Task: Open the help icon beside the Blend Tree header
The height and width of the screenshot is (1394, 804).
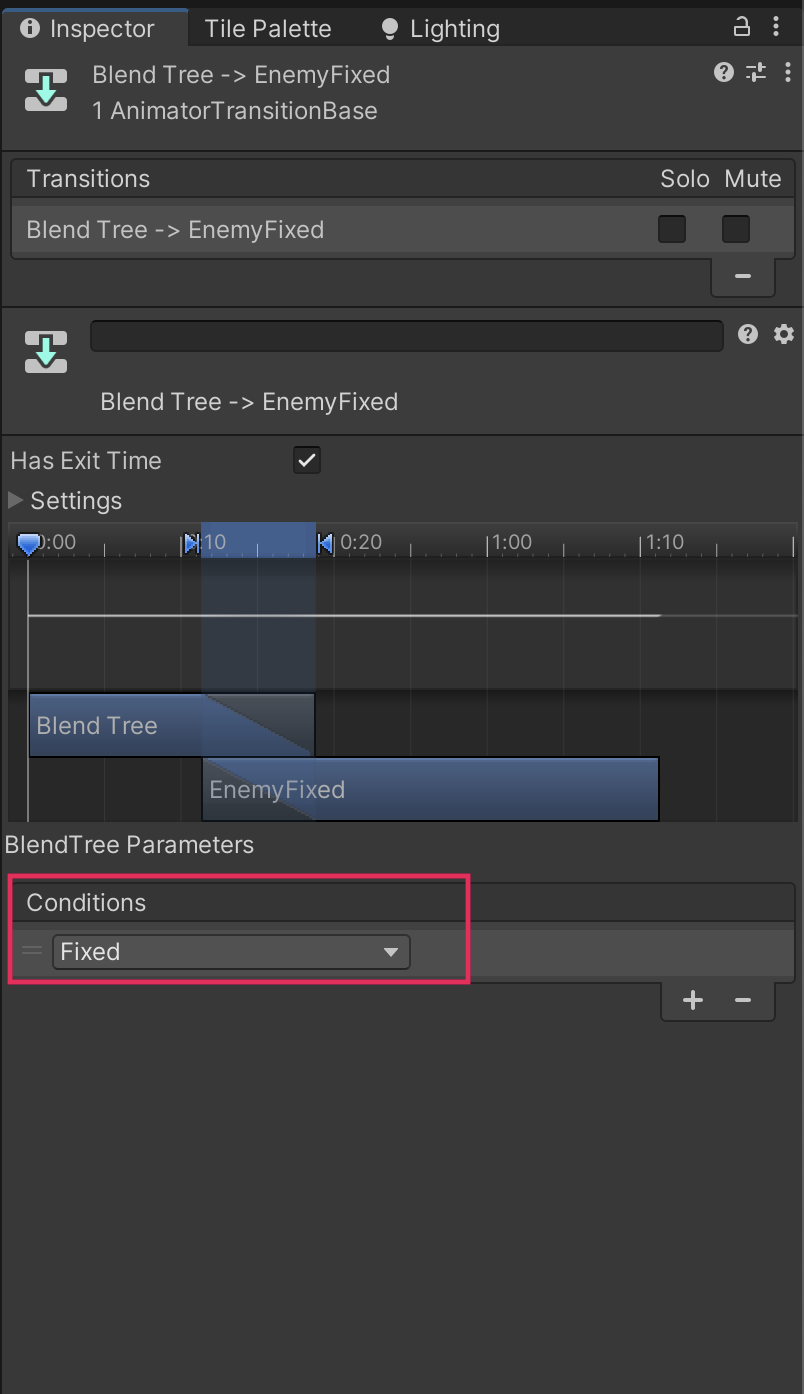Action: point(724,72)
